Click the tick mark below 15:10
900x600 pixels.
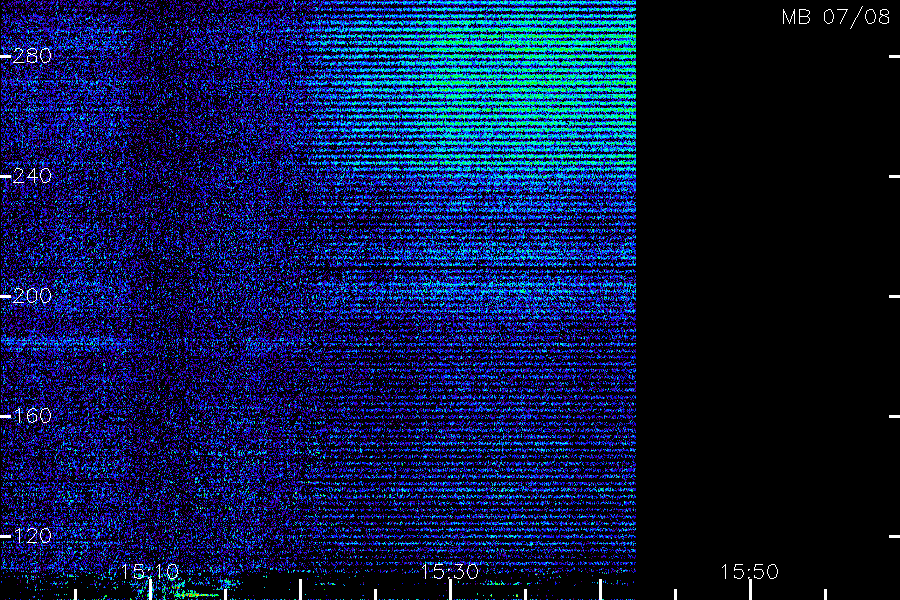150,590
